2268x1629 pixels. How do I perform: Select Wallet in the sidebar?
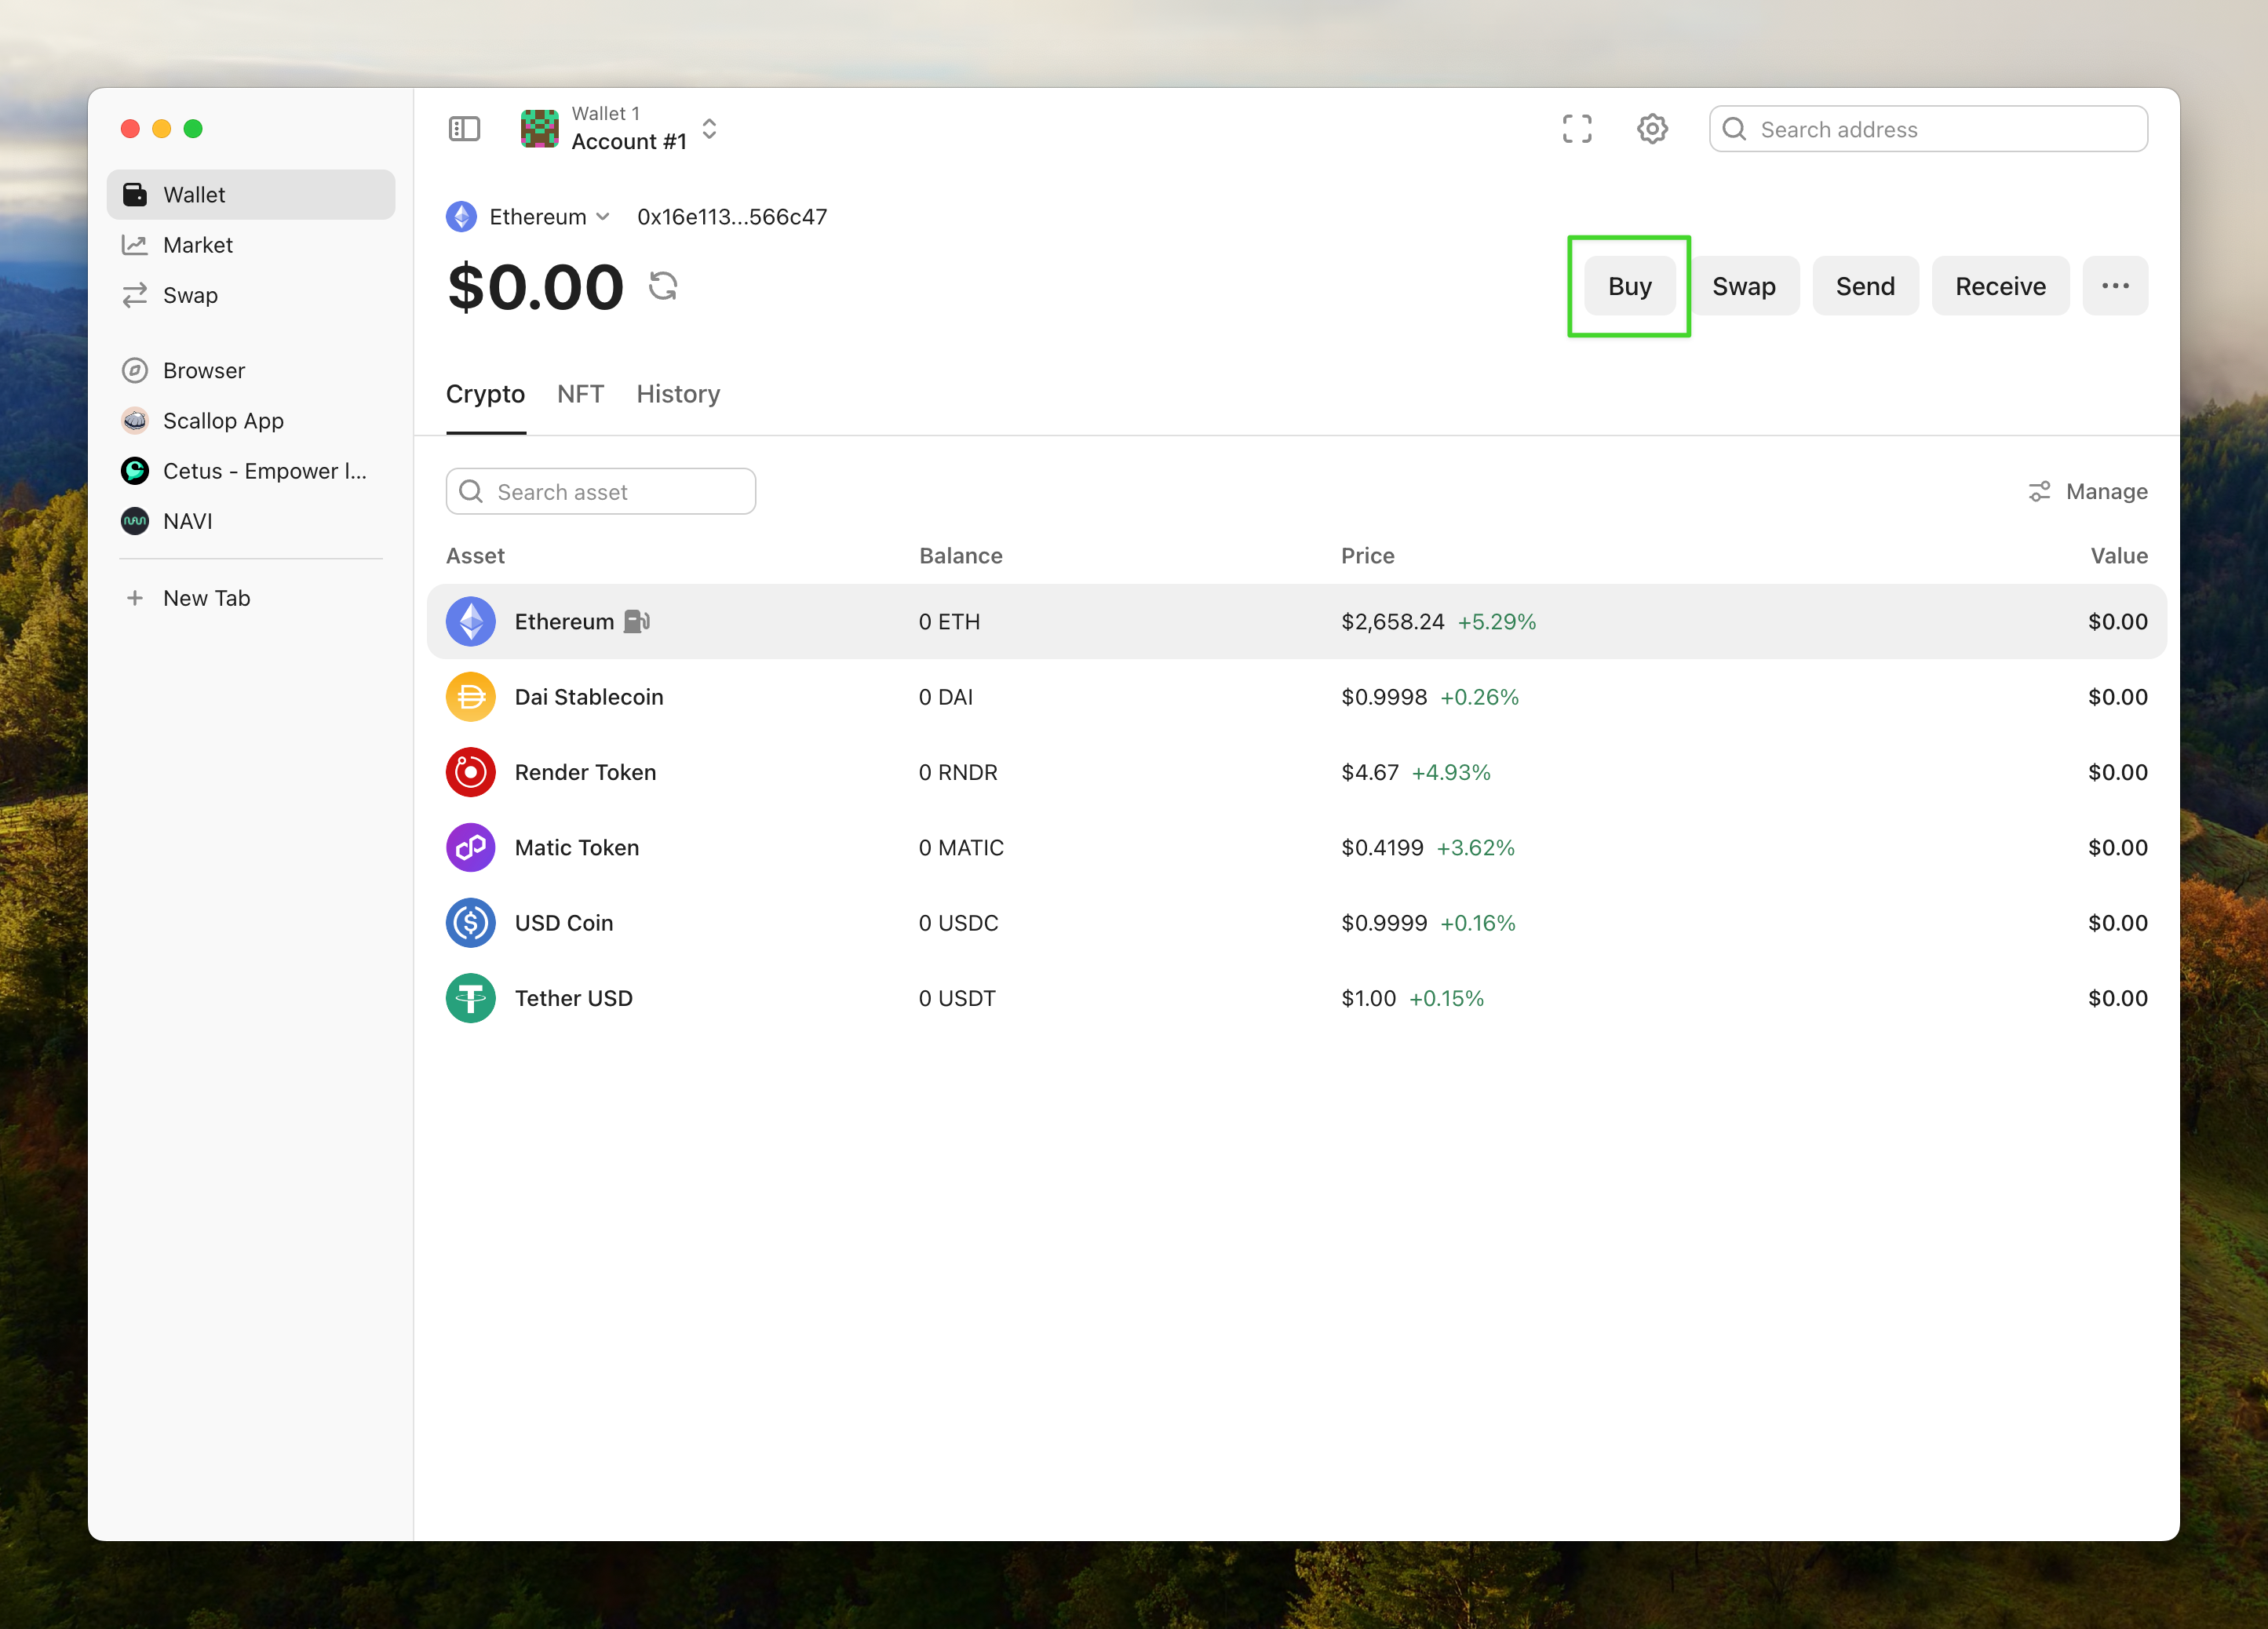point(251,195)
